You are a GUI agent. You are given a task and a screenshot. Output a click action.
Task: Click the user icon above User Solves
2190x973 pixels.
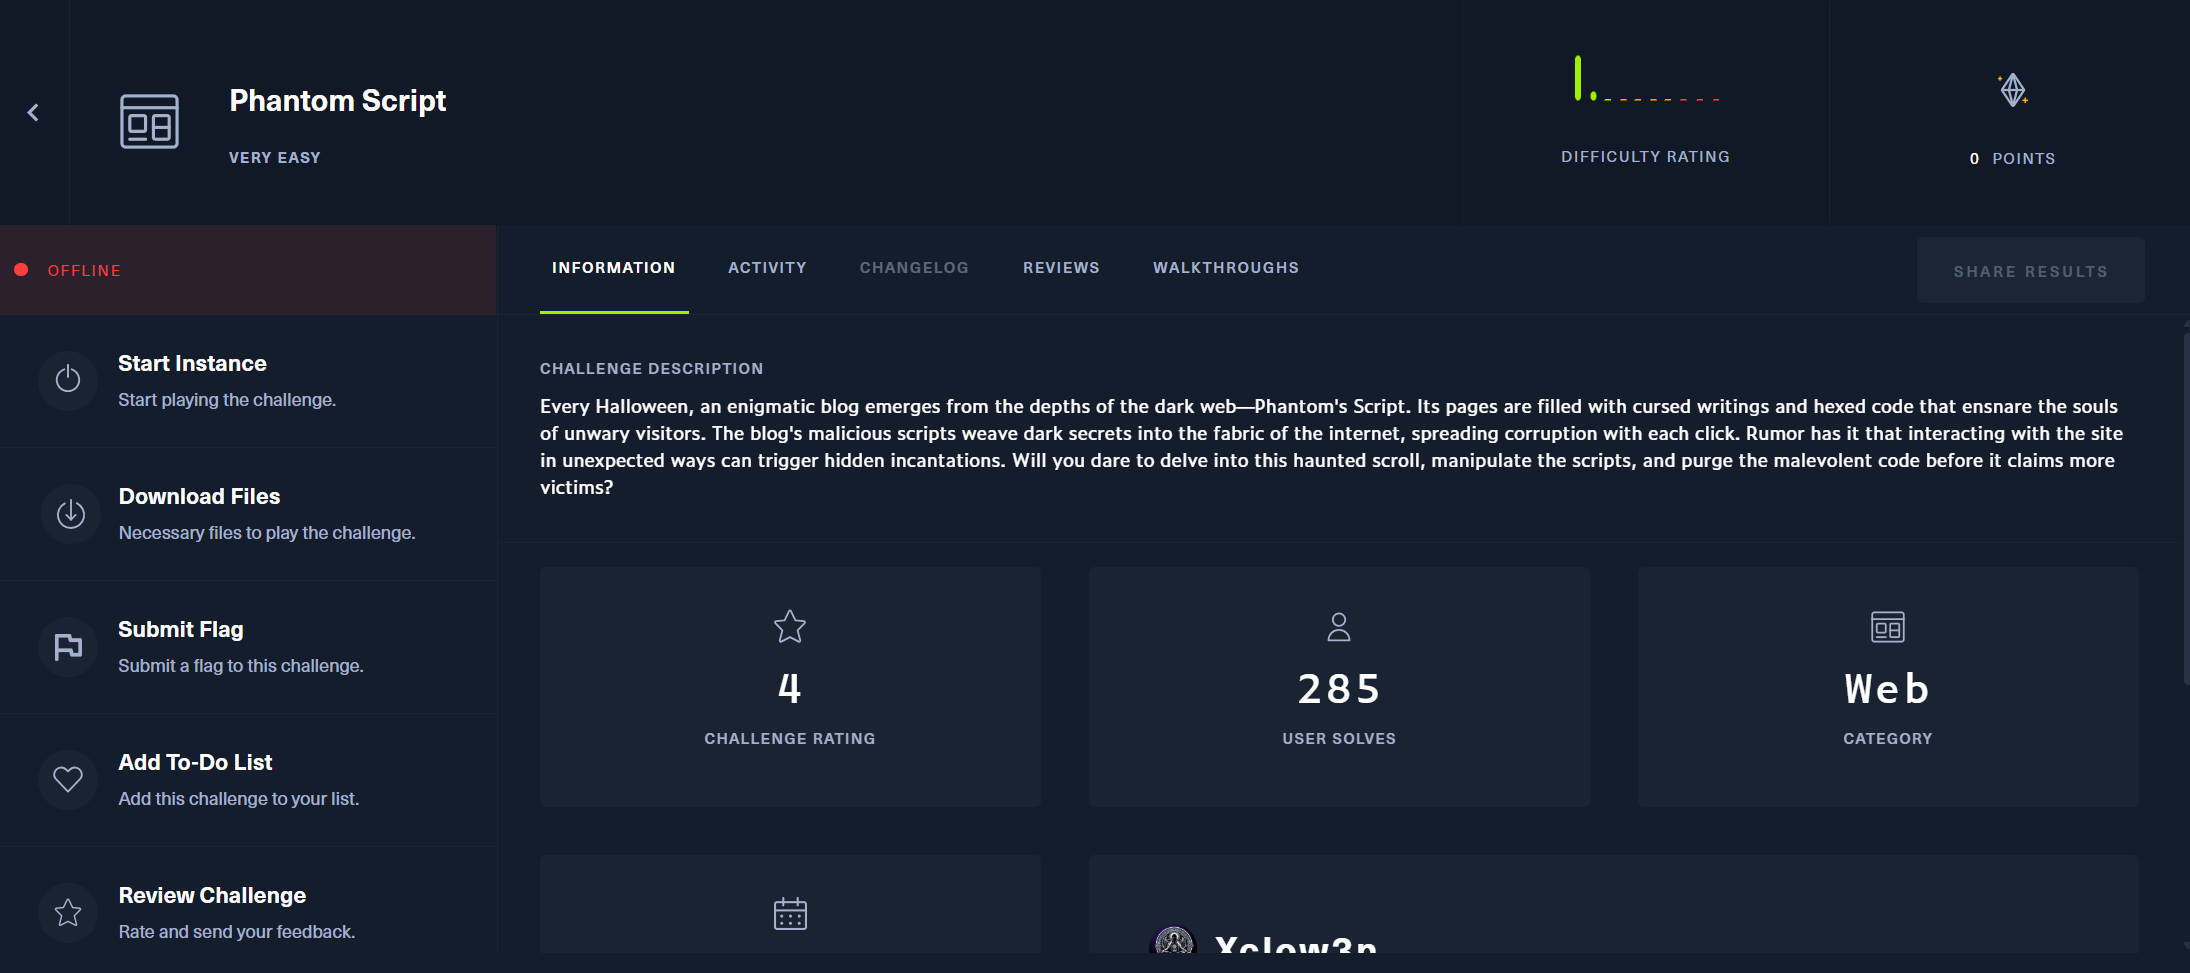(1339, 627)
